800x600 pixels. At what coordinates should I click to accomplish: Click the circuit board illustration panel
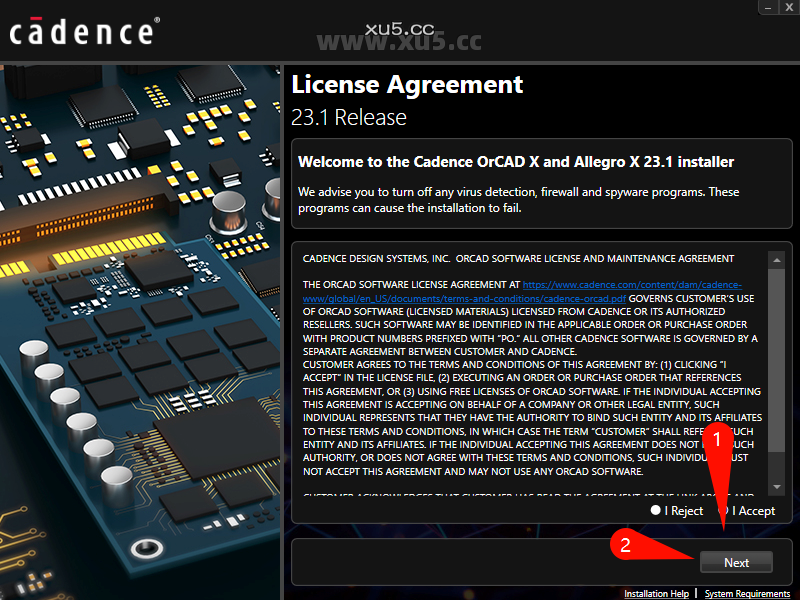click(140, 330)
